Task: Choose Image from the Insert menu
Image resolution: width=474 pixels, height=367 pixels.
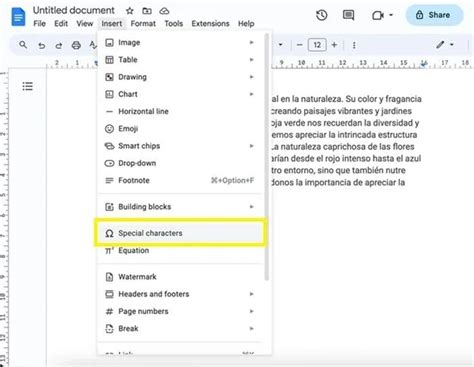Action: [x=180, y=43]
